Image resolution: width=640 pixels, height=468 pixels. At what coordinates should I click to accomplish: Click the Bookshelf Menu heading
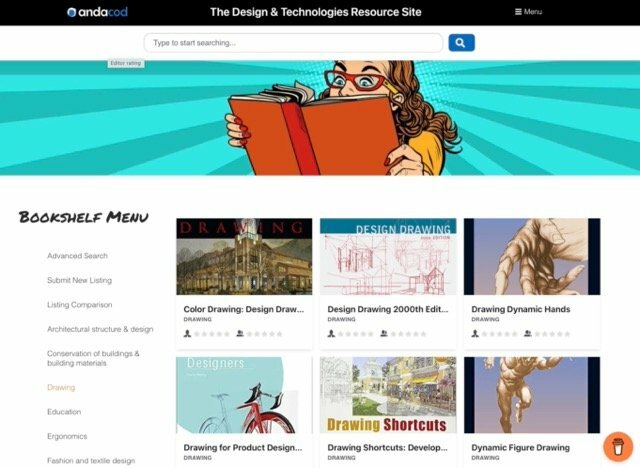point(84,217)
